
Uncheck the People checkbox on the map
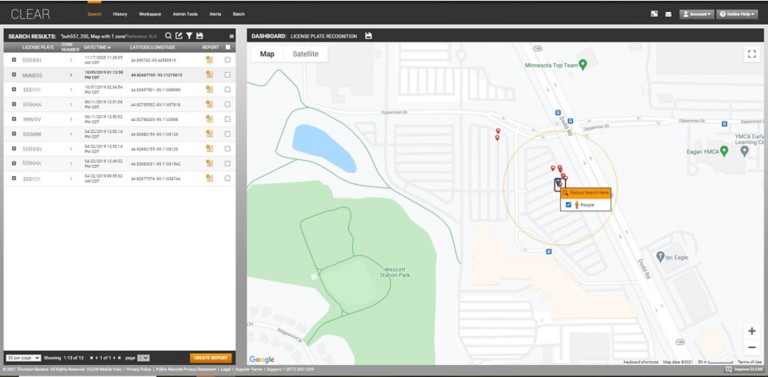[x=568, y=205]
